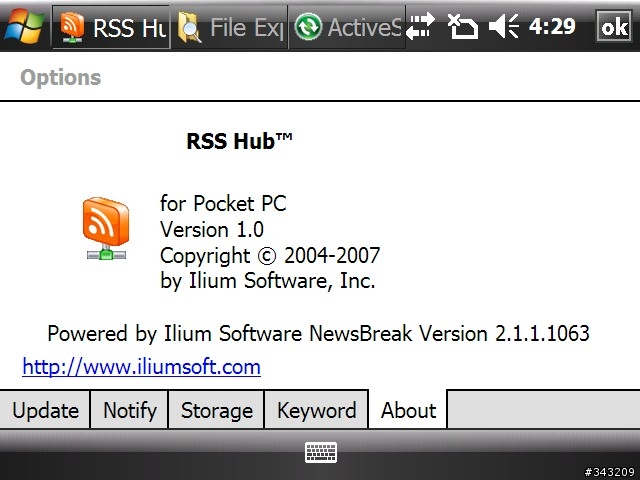Open the Windows Start menu flag
The image size is (640, 480).
pos(24,27)
